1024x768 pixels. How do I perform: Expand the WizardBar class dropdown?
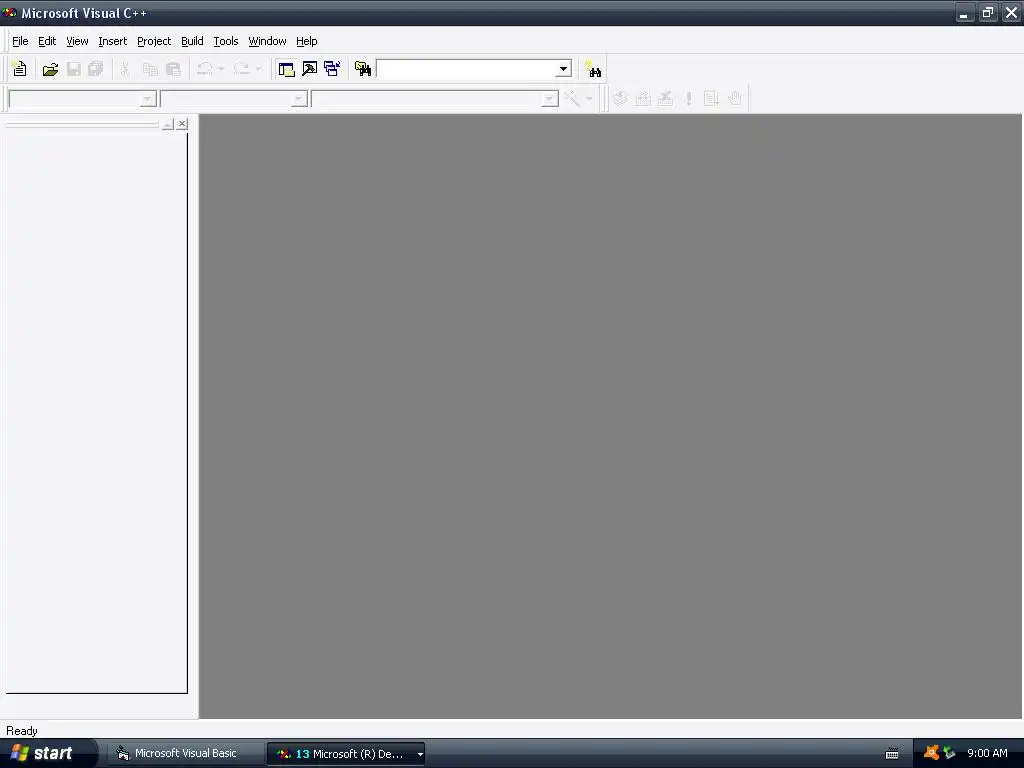[148, 99]
